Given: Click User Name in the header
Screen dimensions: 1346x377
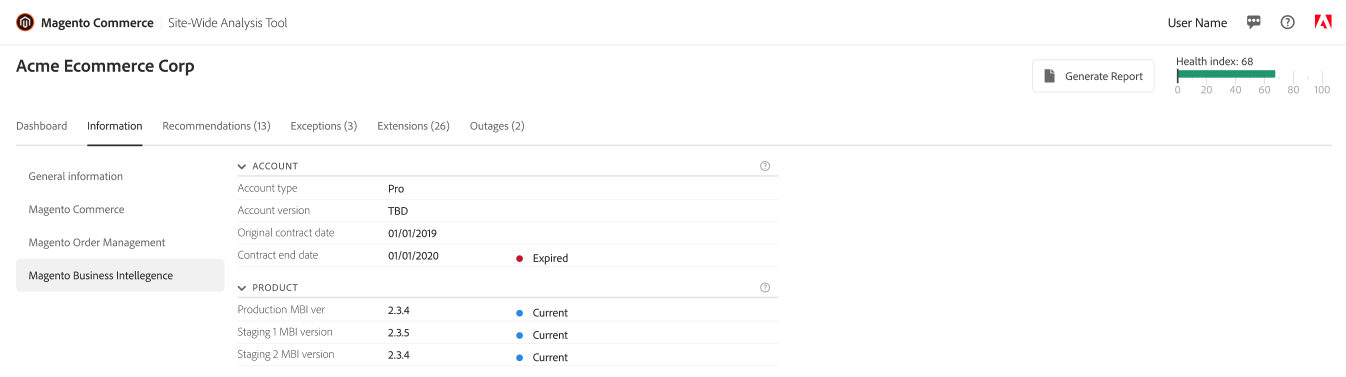Looking at the screenshot, I should [1197, 23].
